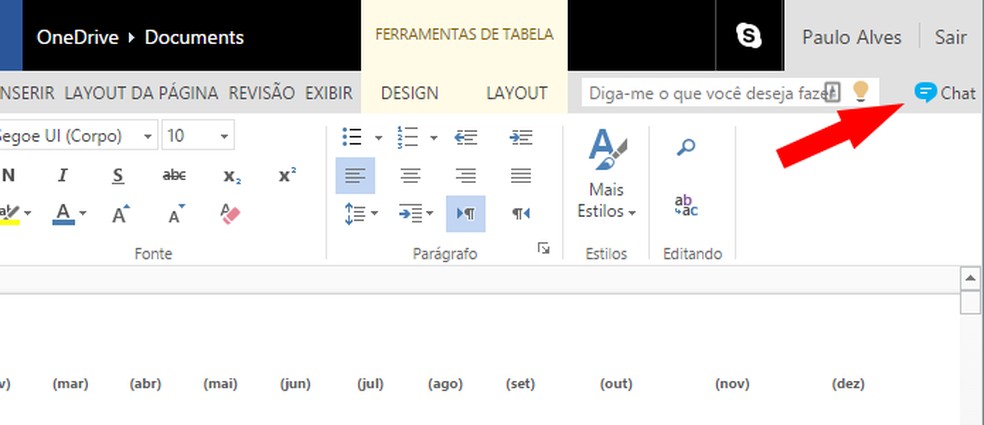Viewport: 984px width, 425px height.
Task: Open the Find magnifier tool
Action: pyautogui.click(x=686, y=148)
